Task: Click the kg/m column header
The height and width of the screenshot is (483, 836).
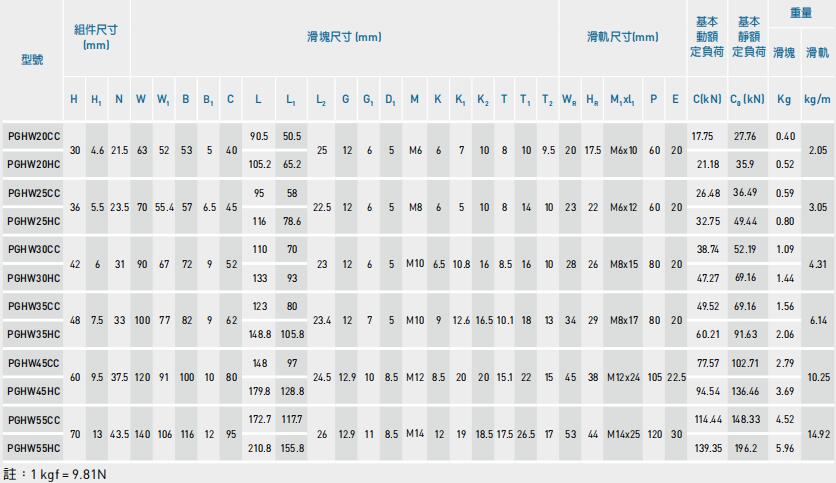Action: pos(818,100)
